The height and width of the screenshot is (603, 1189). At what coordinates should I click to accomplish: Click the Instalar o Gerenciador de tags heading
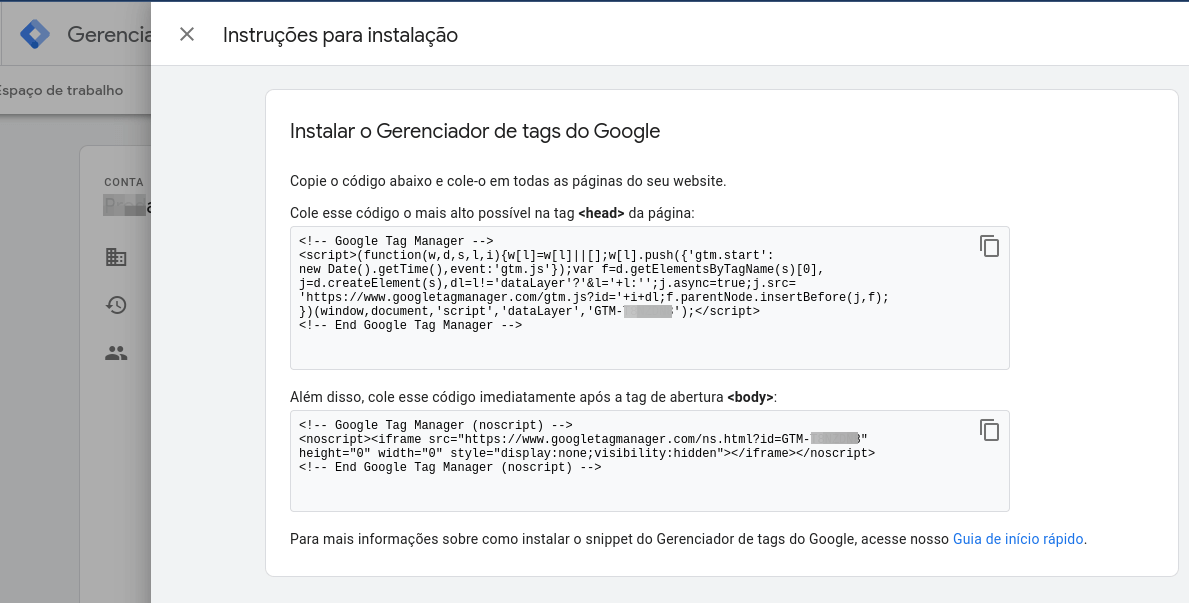click(x=475, y=130)
